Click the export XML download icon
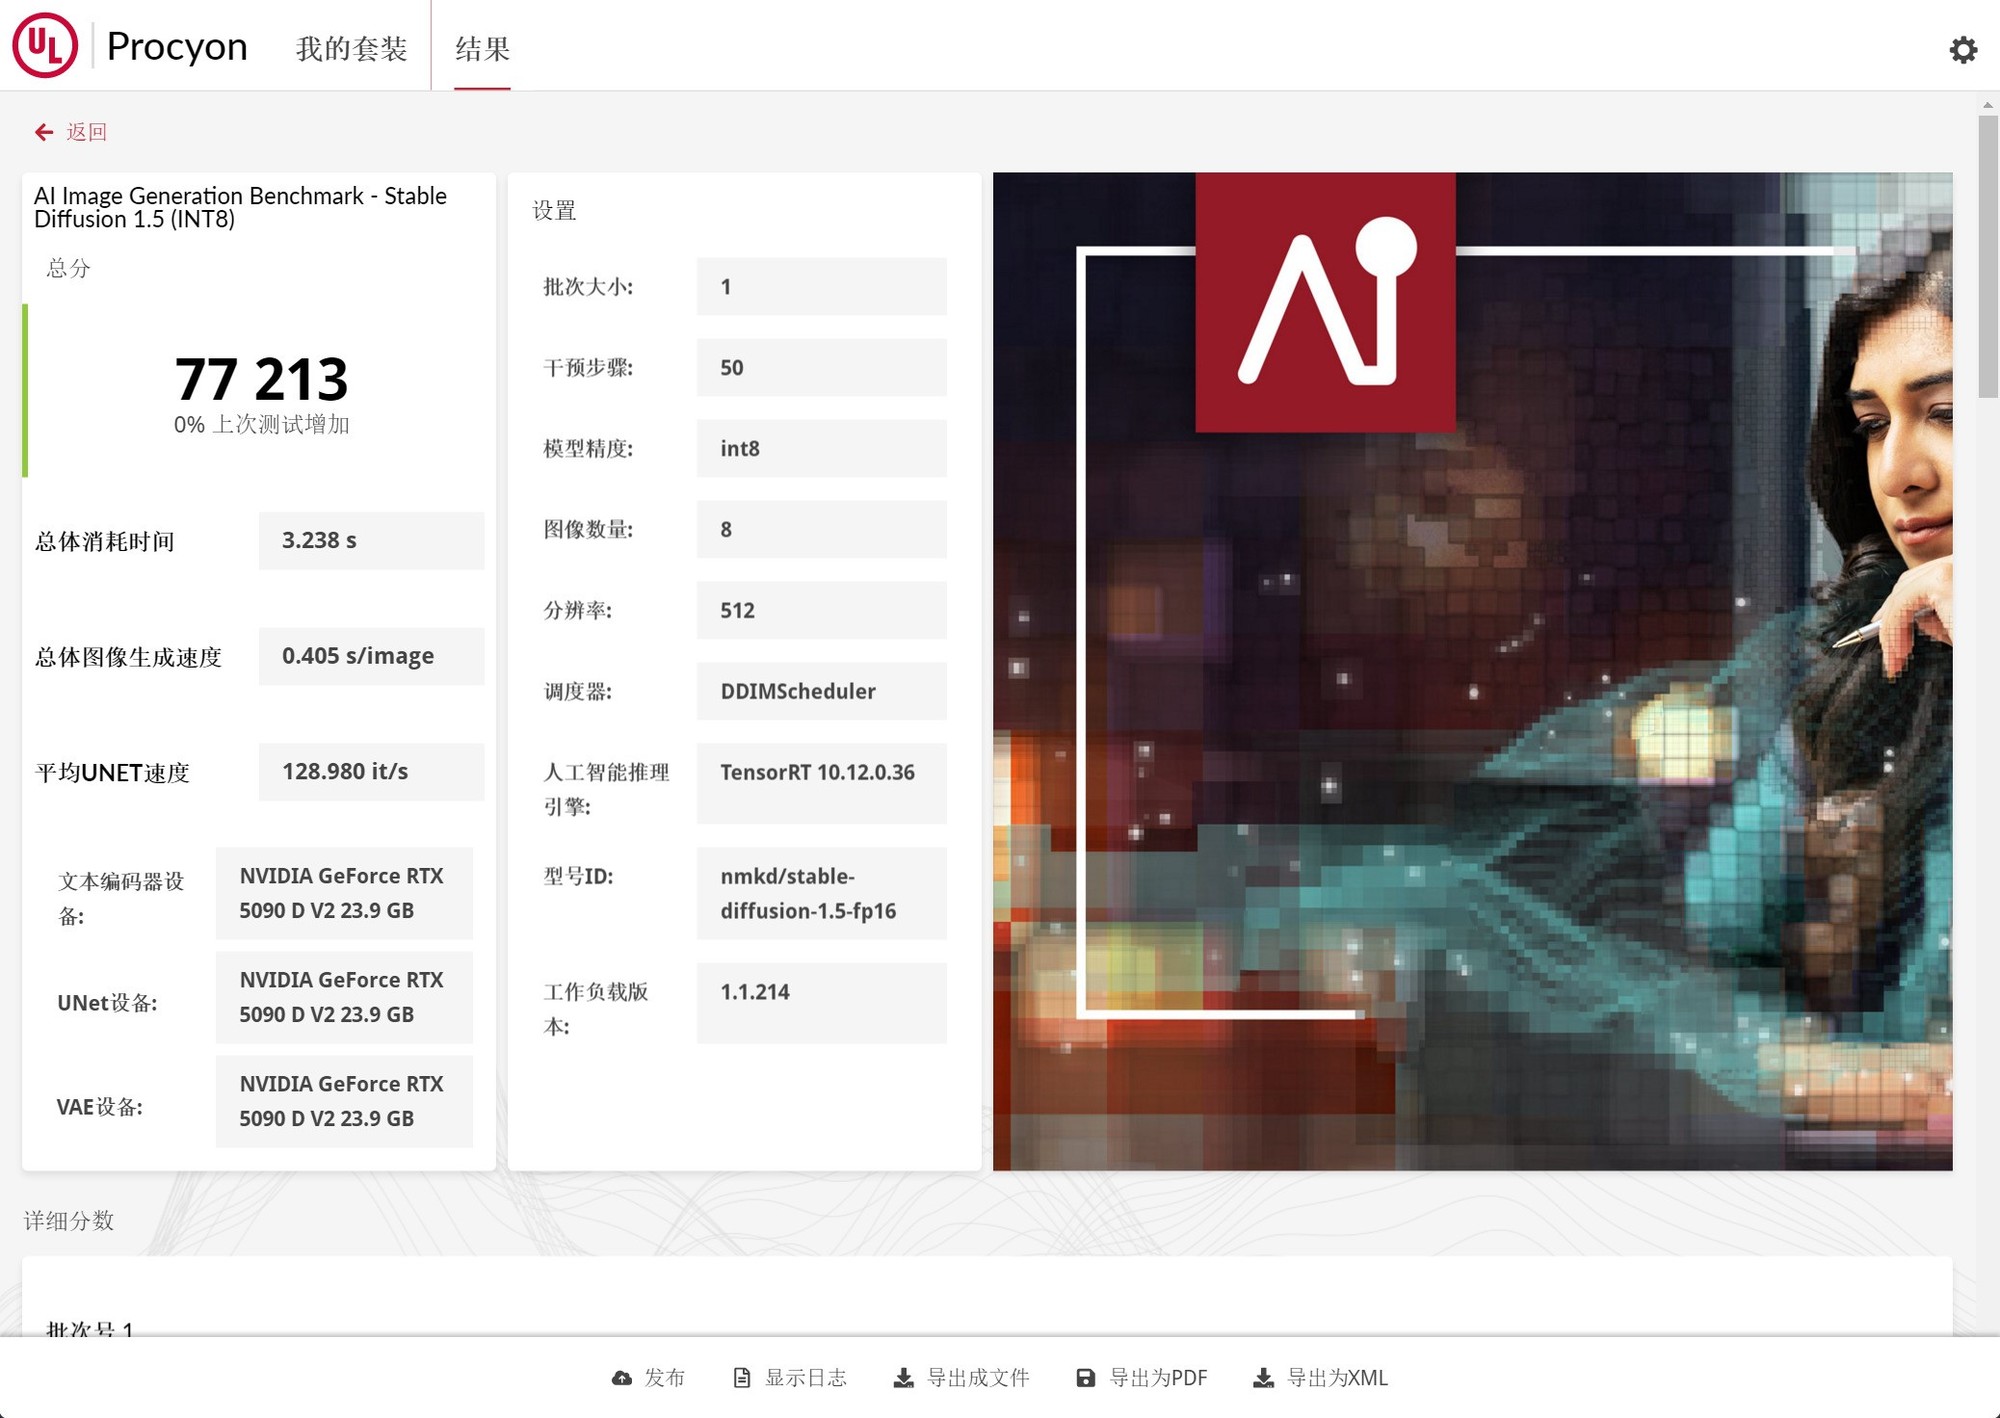 point(1263,1378)
